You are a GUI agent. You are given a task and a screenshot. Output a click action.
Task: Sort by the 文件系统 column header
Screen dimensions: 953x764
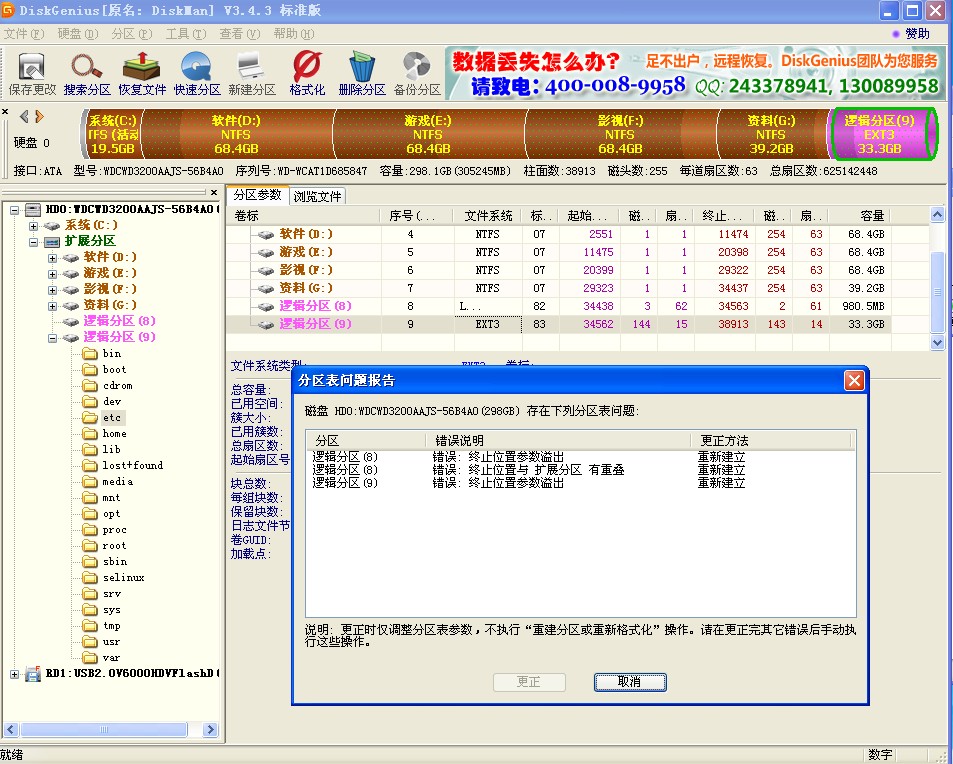click(488, 216)
